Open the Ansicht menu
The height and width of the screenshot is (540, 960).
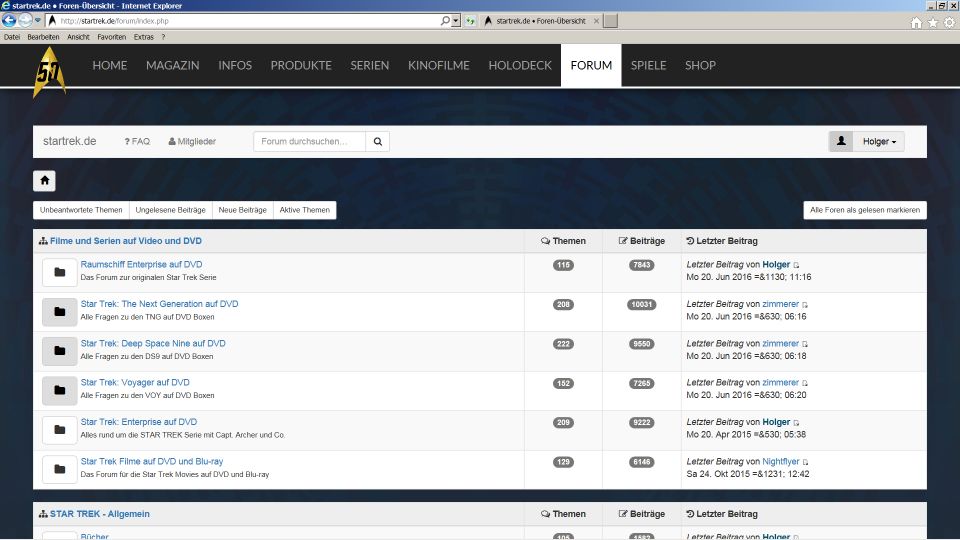click(x=78, y=37)
